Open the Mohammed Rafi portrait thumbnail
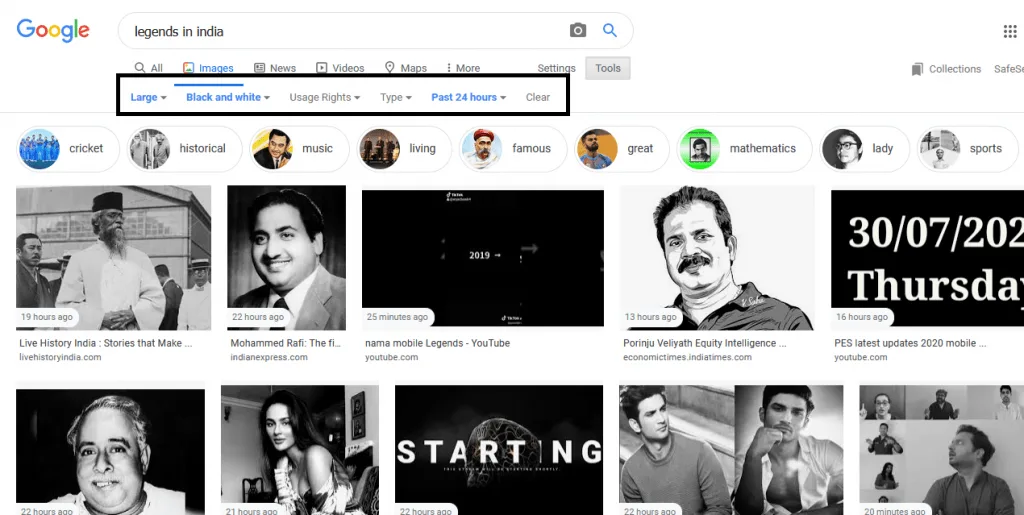Screen dimensions: 1024x515 (x=287, y=258)
